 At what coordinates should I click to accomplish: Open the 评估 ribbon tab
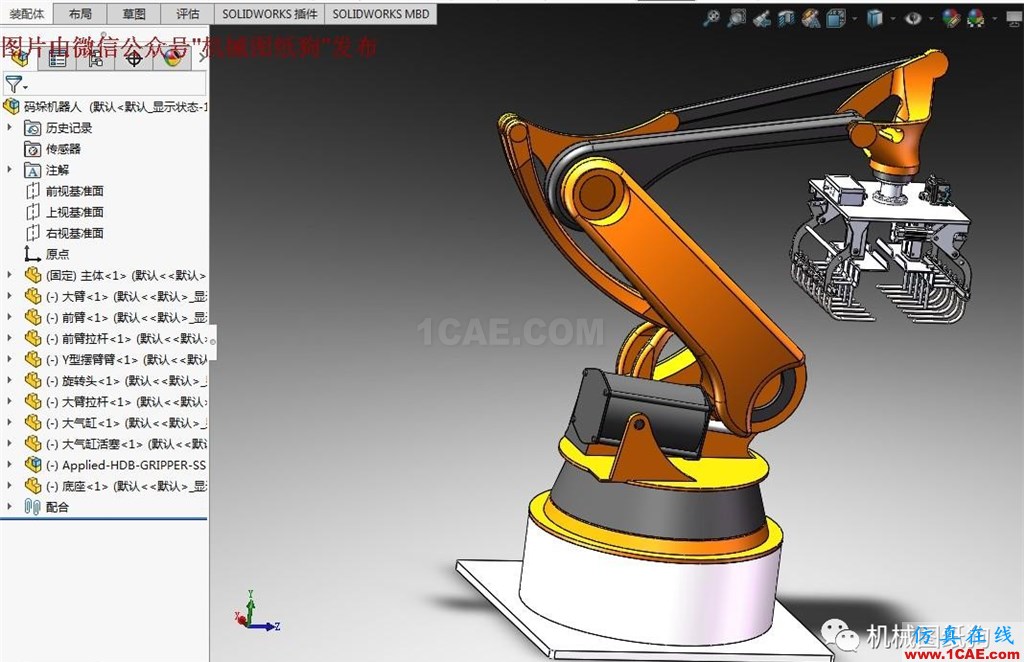click(187, 13)
